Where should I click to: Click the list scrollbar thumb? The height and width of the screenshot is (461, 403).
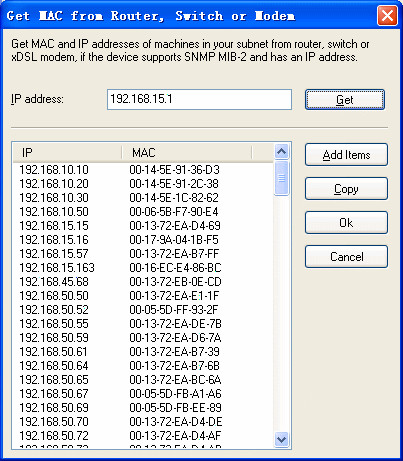(282, 178)
